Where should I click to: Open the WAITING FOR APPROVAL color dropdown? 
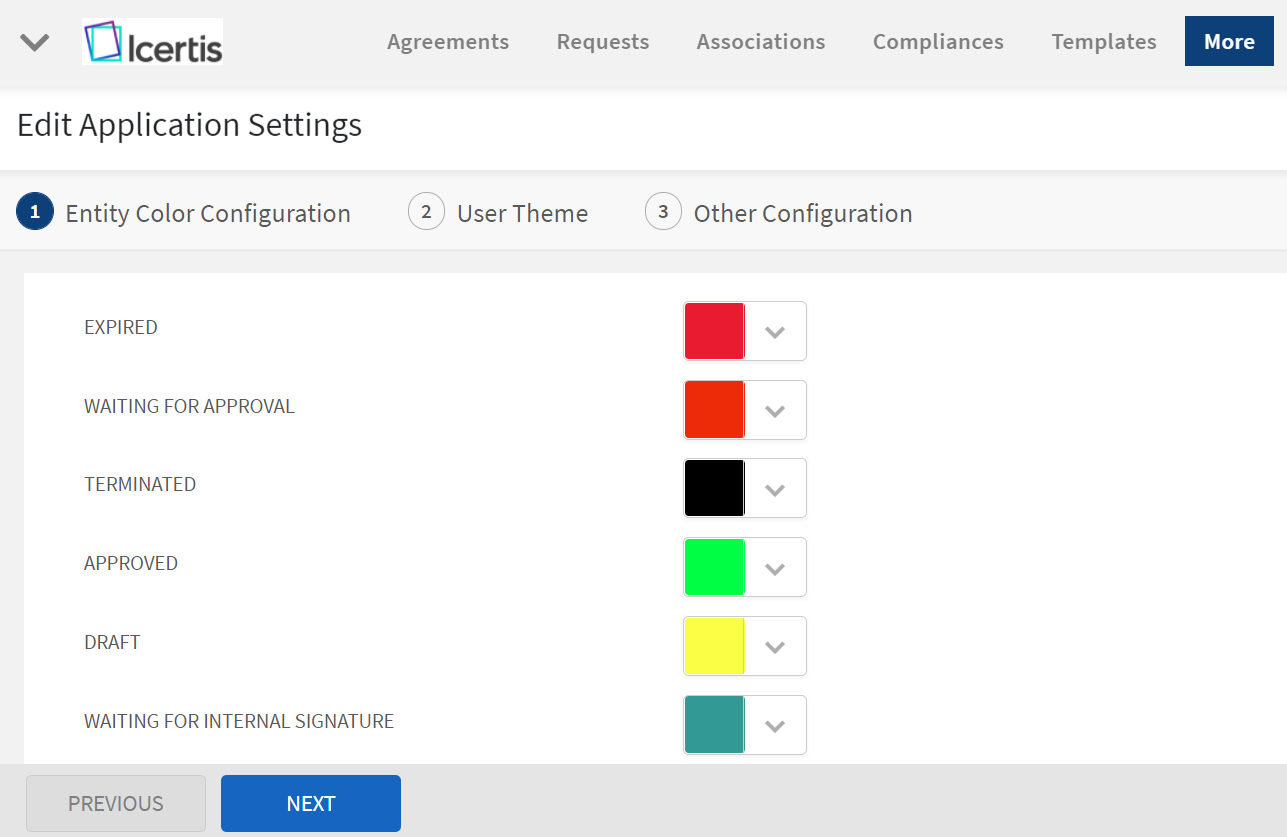click(775, 410)
